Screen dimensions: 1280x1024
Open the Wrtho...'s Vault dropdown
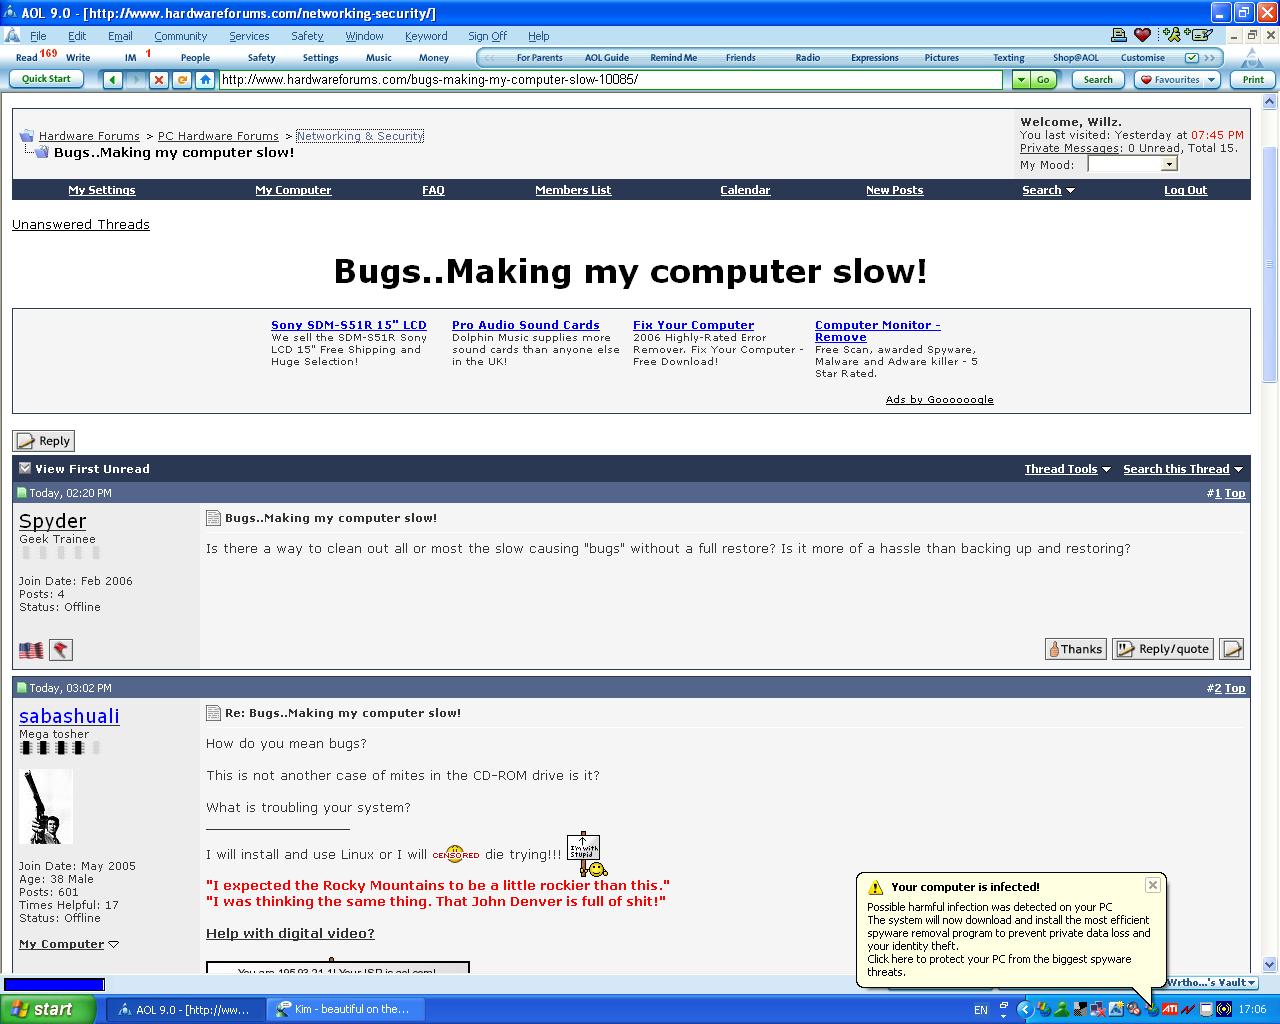pos(1210,982)
